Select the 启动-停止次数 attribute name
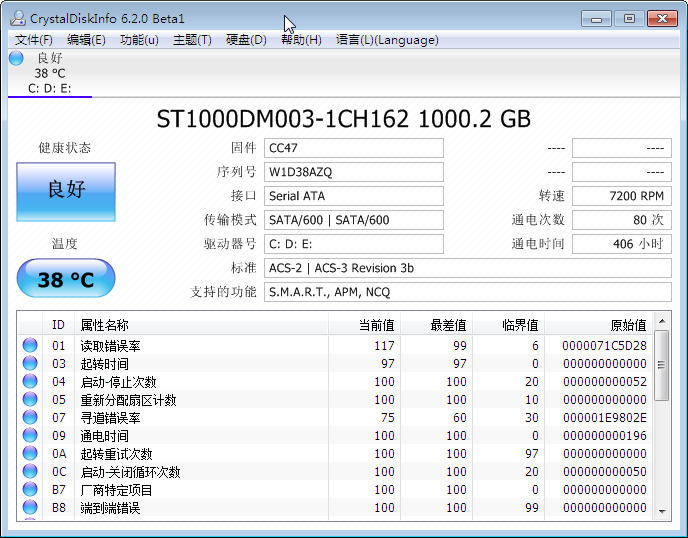Viewport: 688px width, 538px height. coord(118,382)
